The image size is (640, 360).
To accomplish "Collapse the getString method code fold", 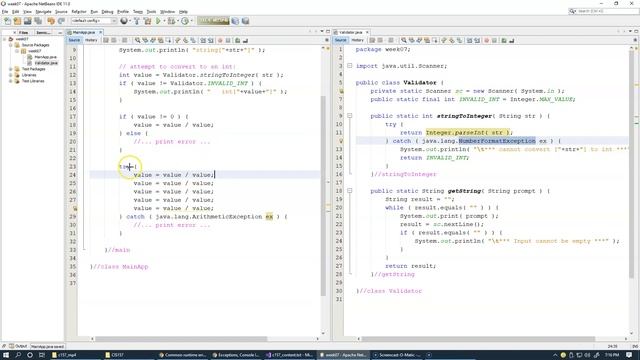I will (x=350, y=191).
